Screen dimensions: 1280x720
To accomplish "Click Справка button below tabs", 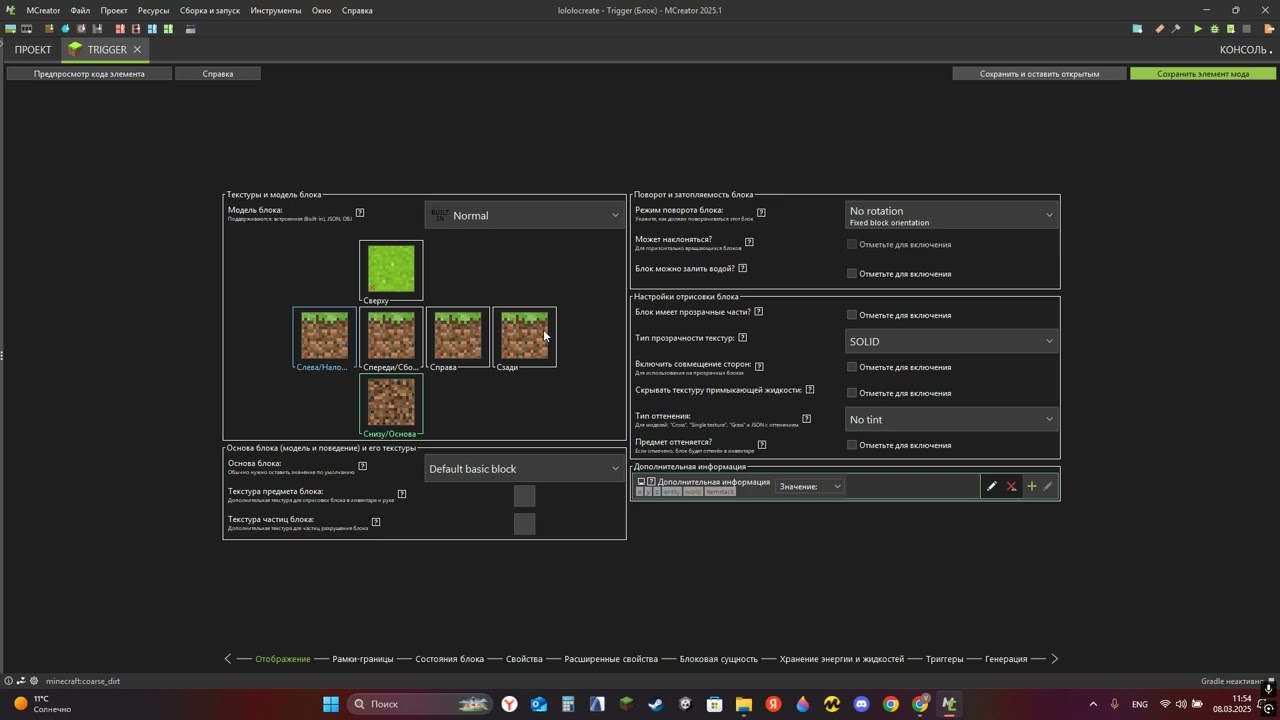I will coord(218,73).
